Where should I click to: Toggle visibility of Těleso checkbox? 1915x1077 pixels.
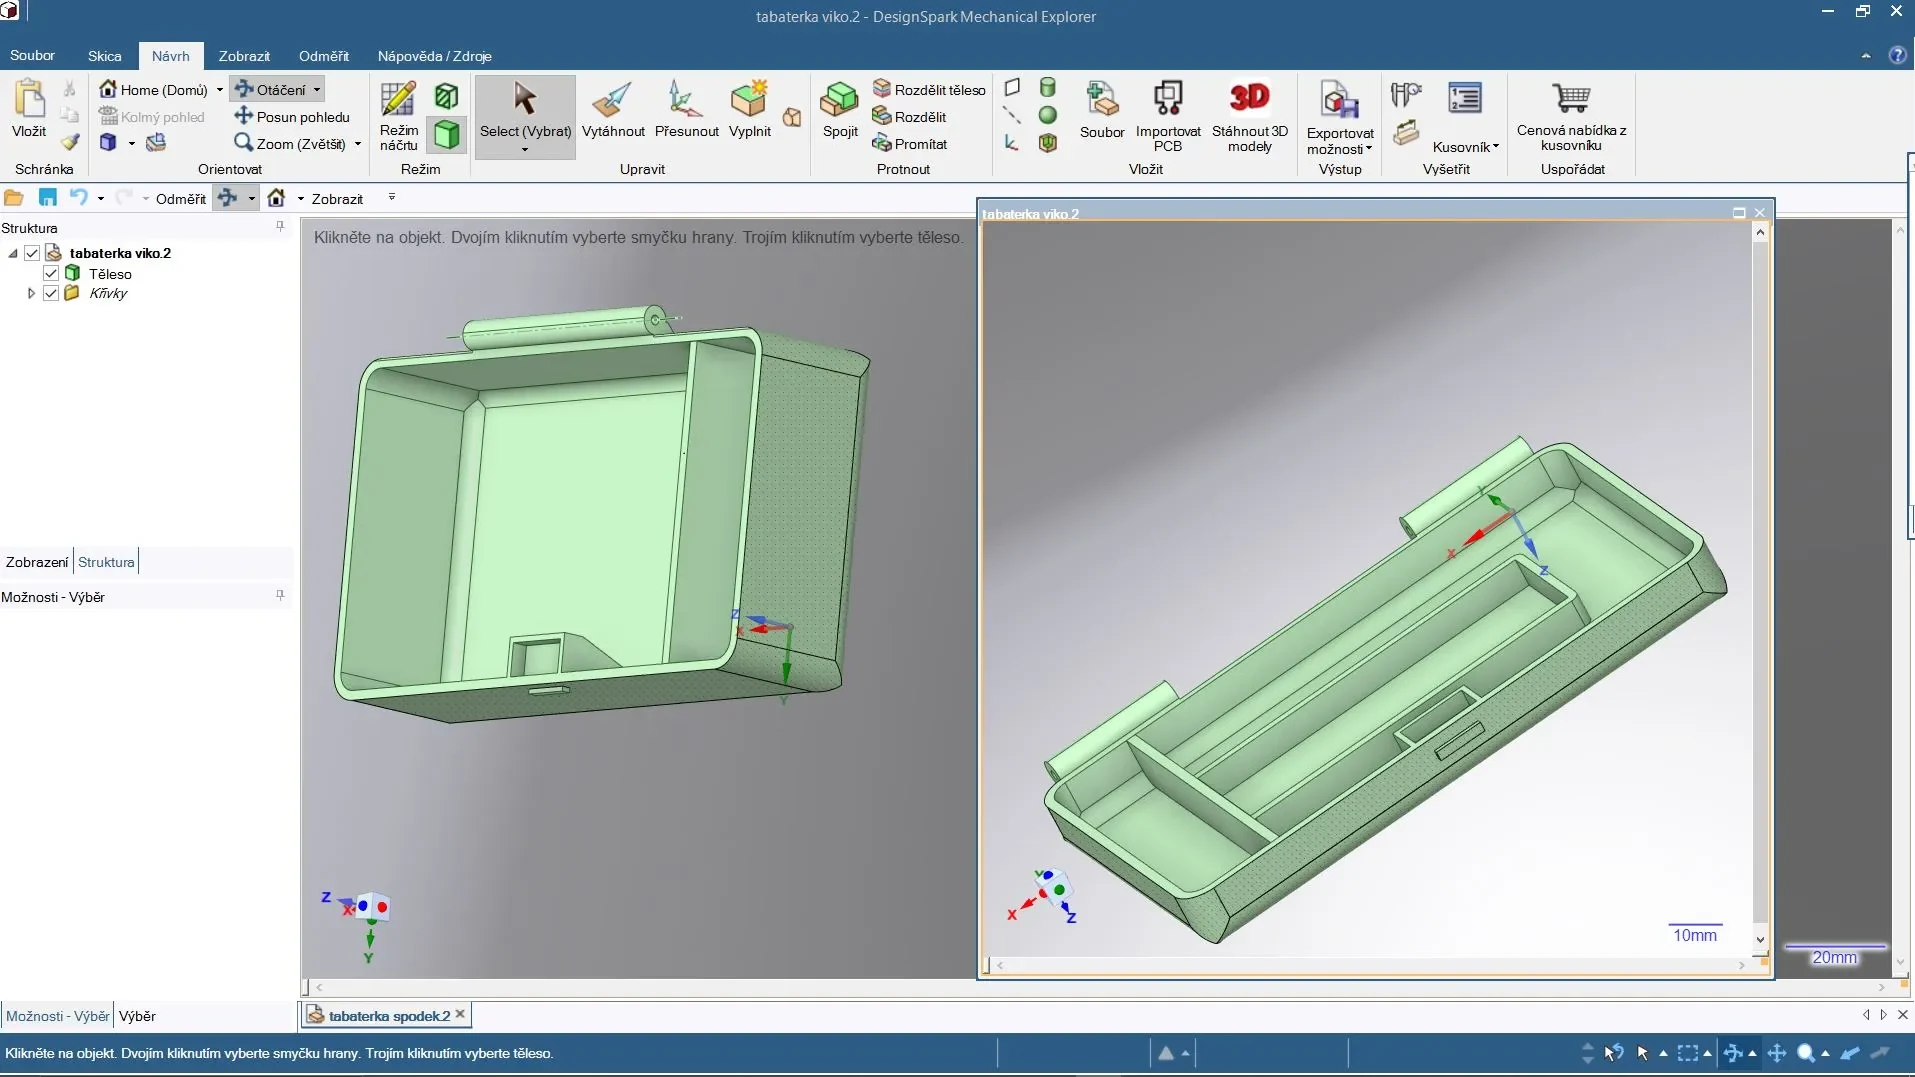(51, 273)
